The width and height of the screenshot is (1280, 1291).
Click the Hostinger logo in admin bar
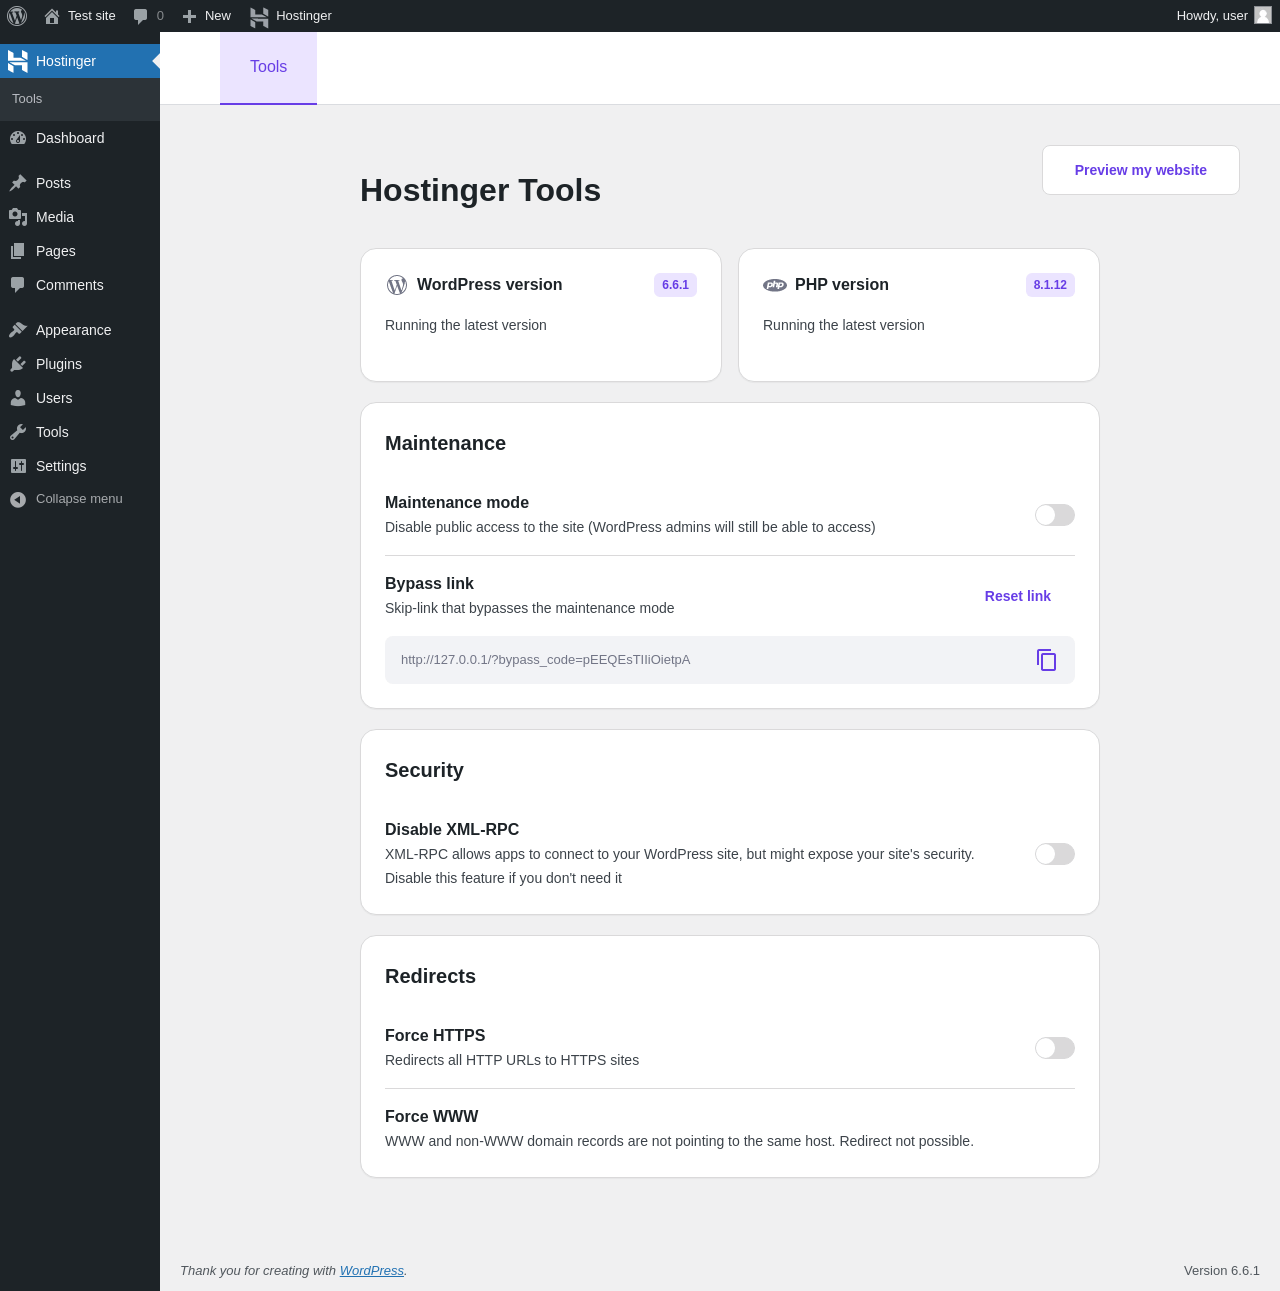(259, 16)
